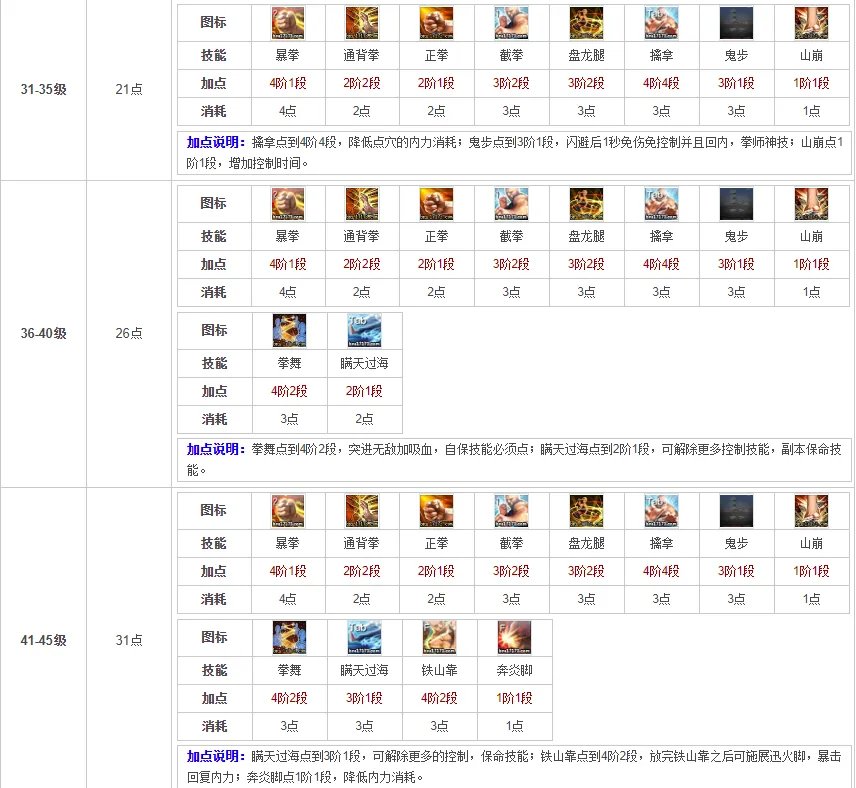The image size is (856, 788).
Task: Click the 山崩 icon in the 36-40级 section
Action: (811, 204)
